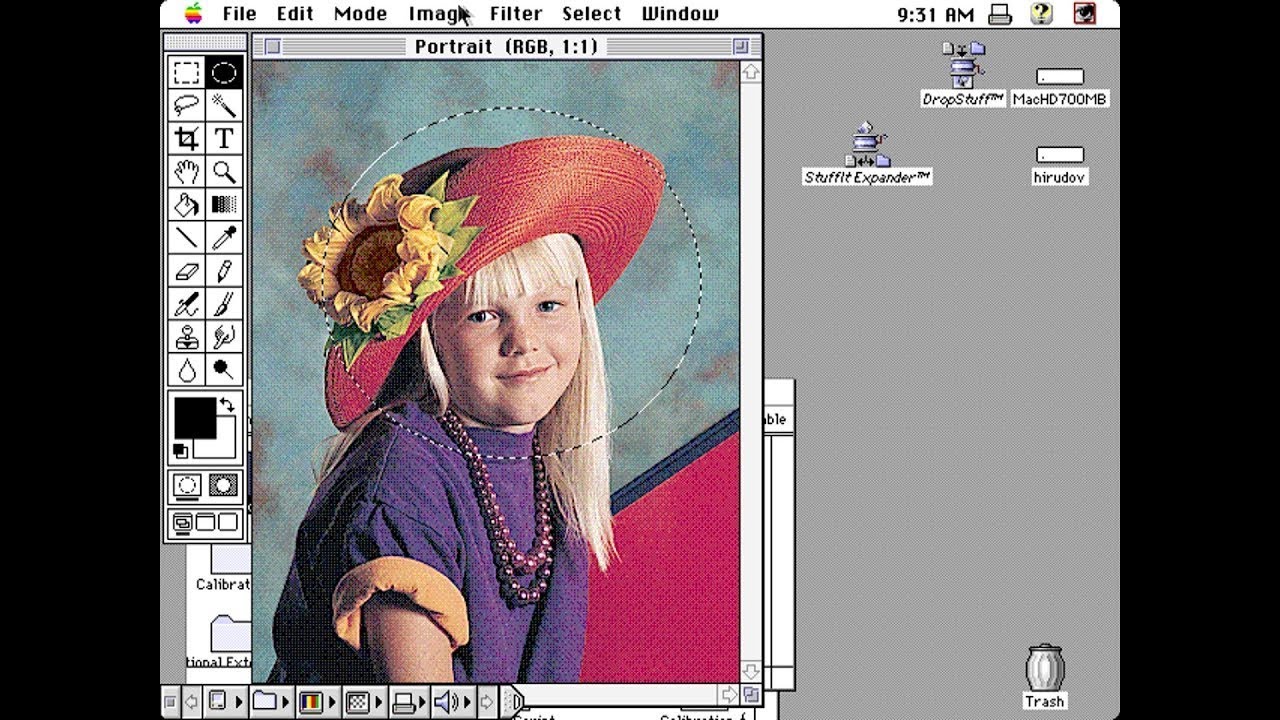The height and width of the screenshot is (720, 1280).
Task: Select the Zoom magnifier tool
Action: click(x=224, y=171)
